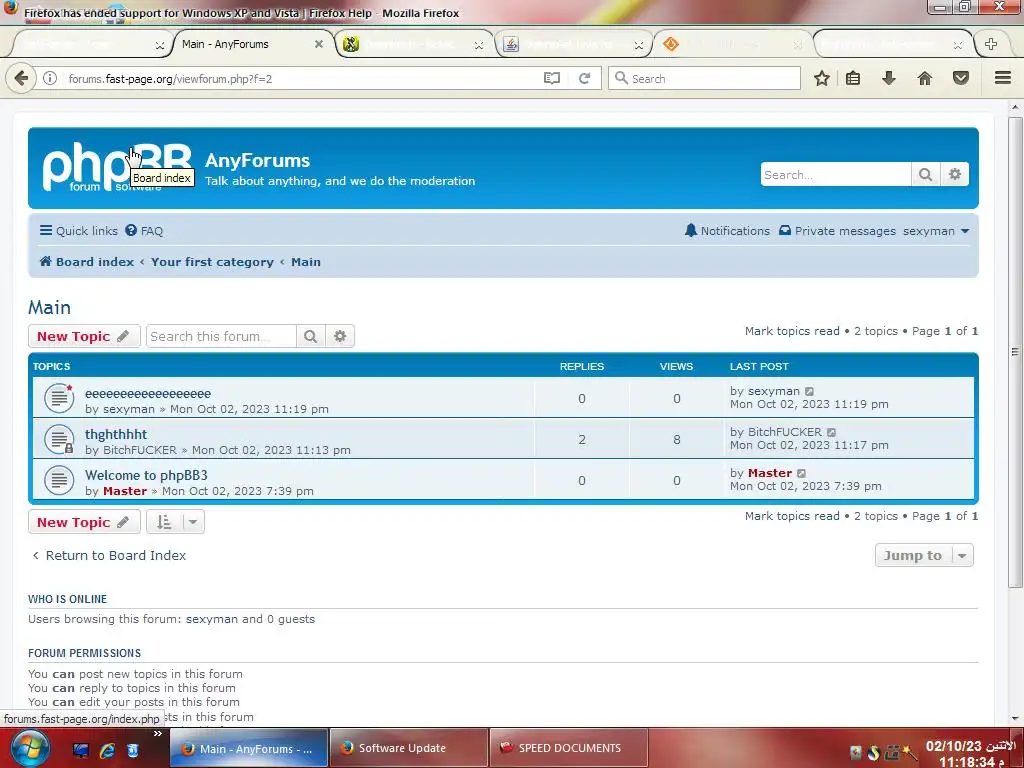
Task: Open the downloads arrow icon
Action: click(x=889, y=79)
